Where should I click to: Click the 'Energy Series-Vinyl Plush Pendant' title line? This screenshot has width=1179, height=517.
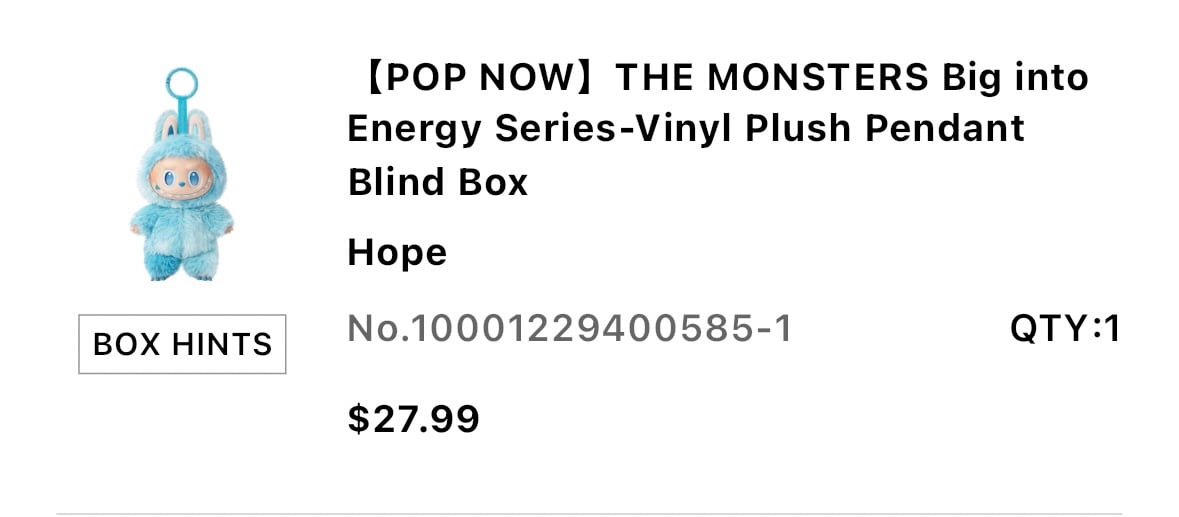(686, 129)
